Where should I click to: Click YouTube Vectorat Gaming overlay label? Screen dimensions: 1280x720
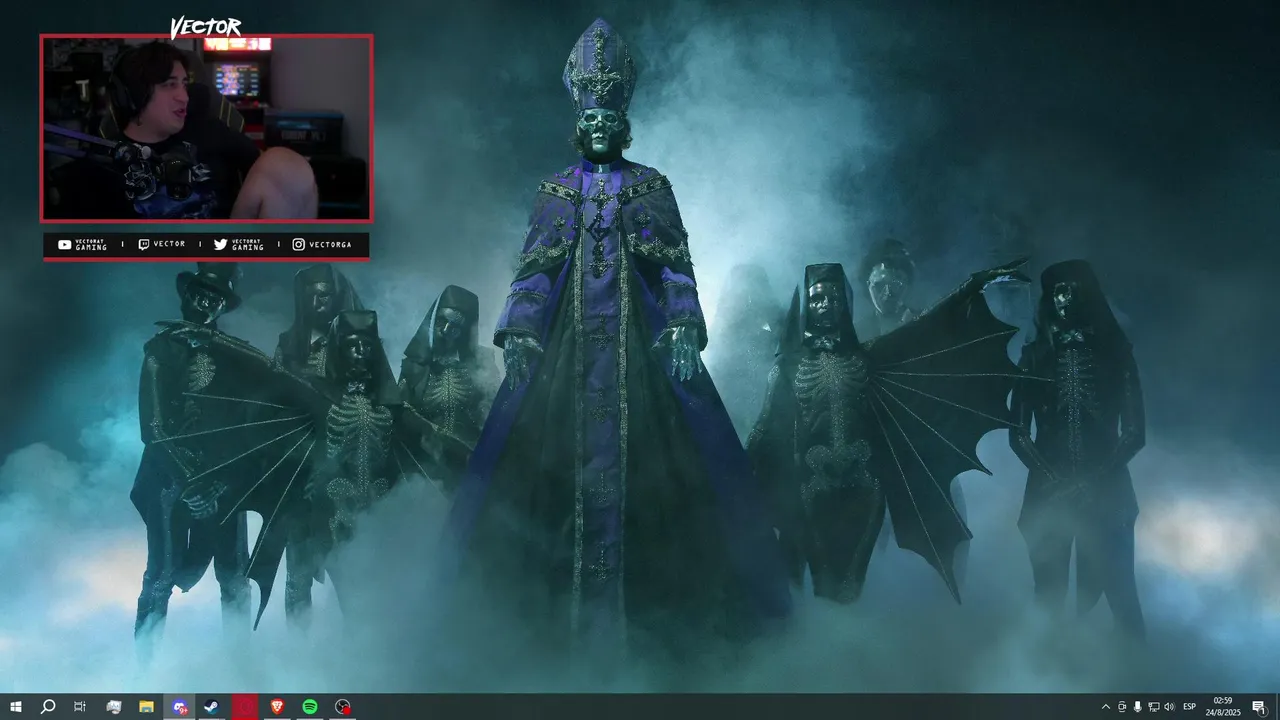coord(82,244)
